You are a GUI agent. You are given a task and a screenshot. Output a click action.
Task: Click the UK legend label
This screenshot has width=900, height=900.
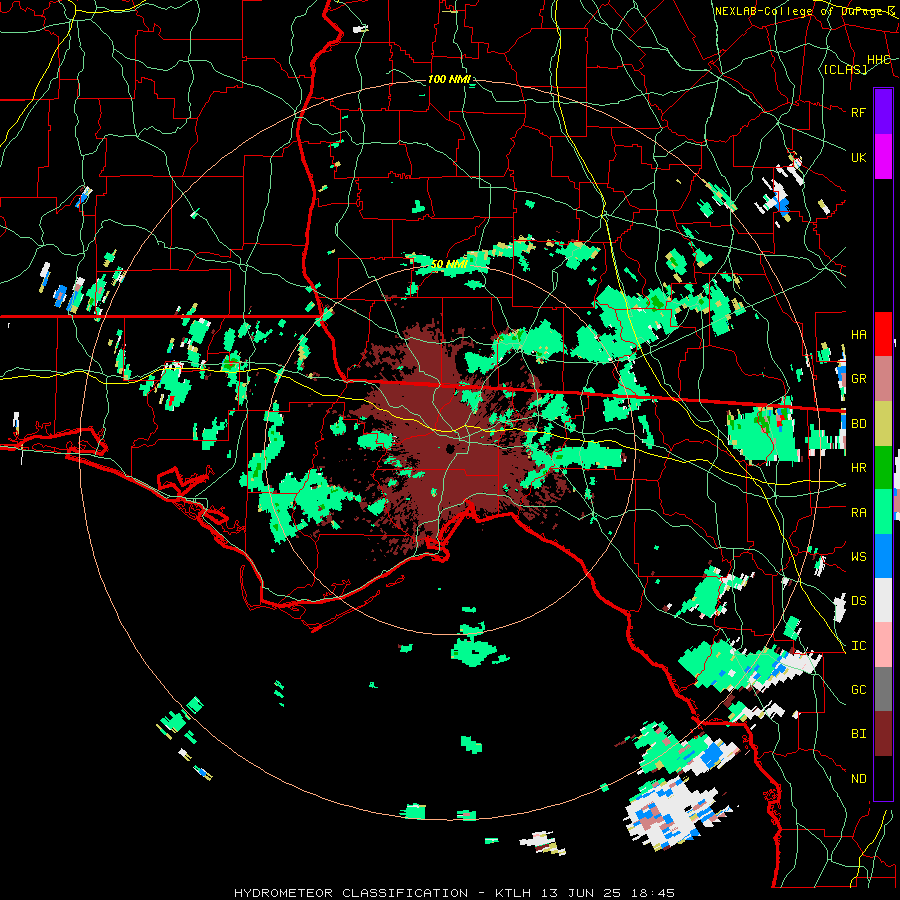pos(858,157)
